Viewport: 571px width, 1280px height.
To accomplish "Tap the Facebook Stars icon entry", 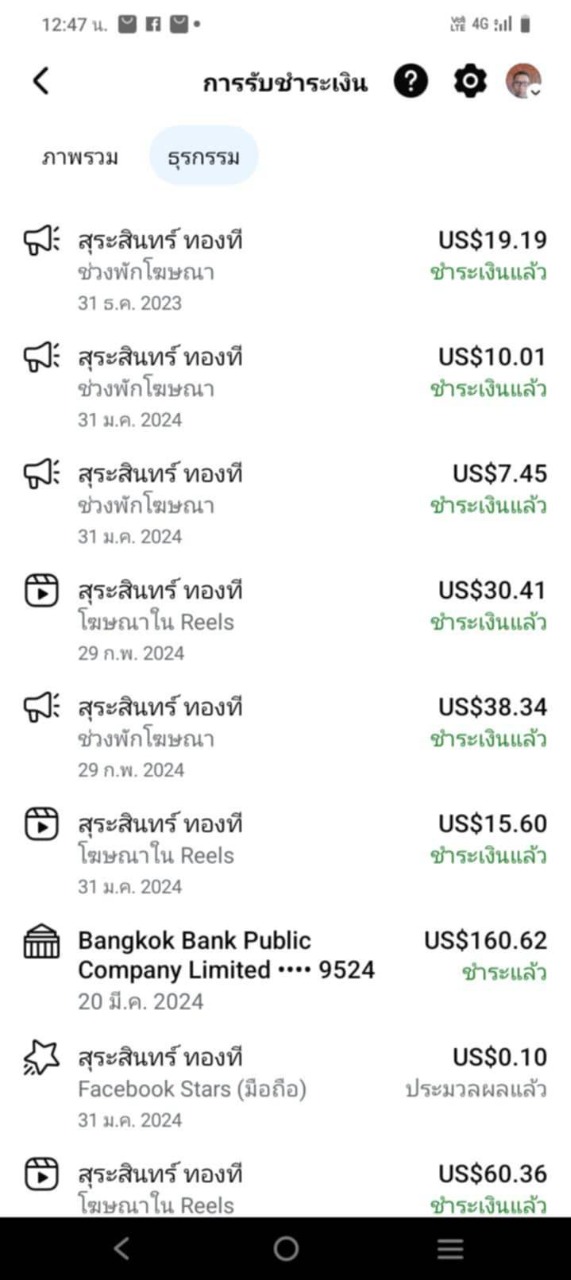I will point(41,1058).
